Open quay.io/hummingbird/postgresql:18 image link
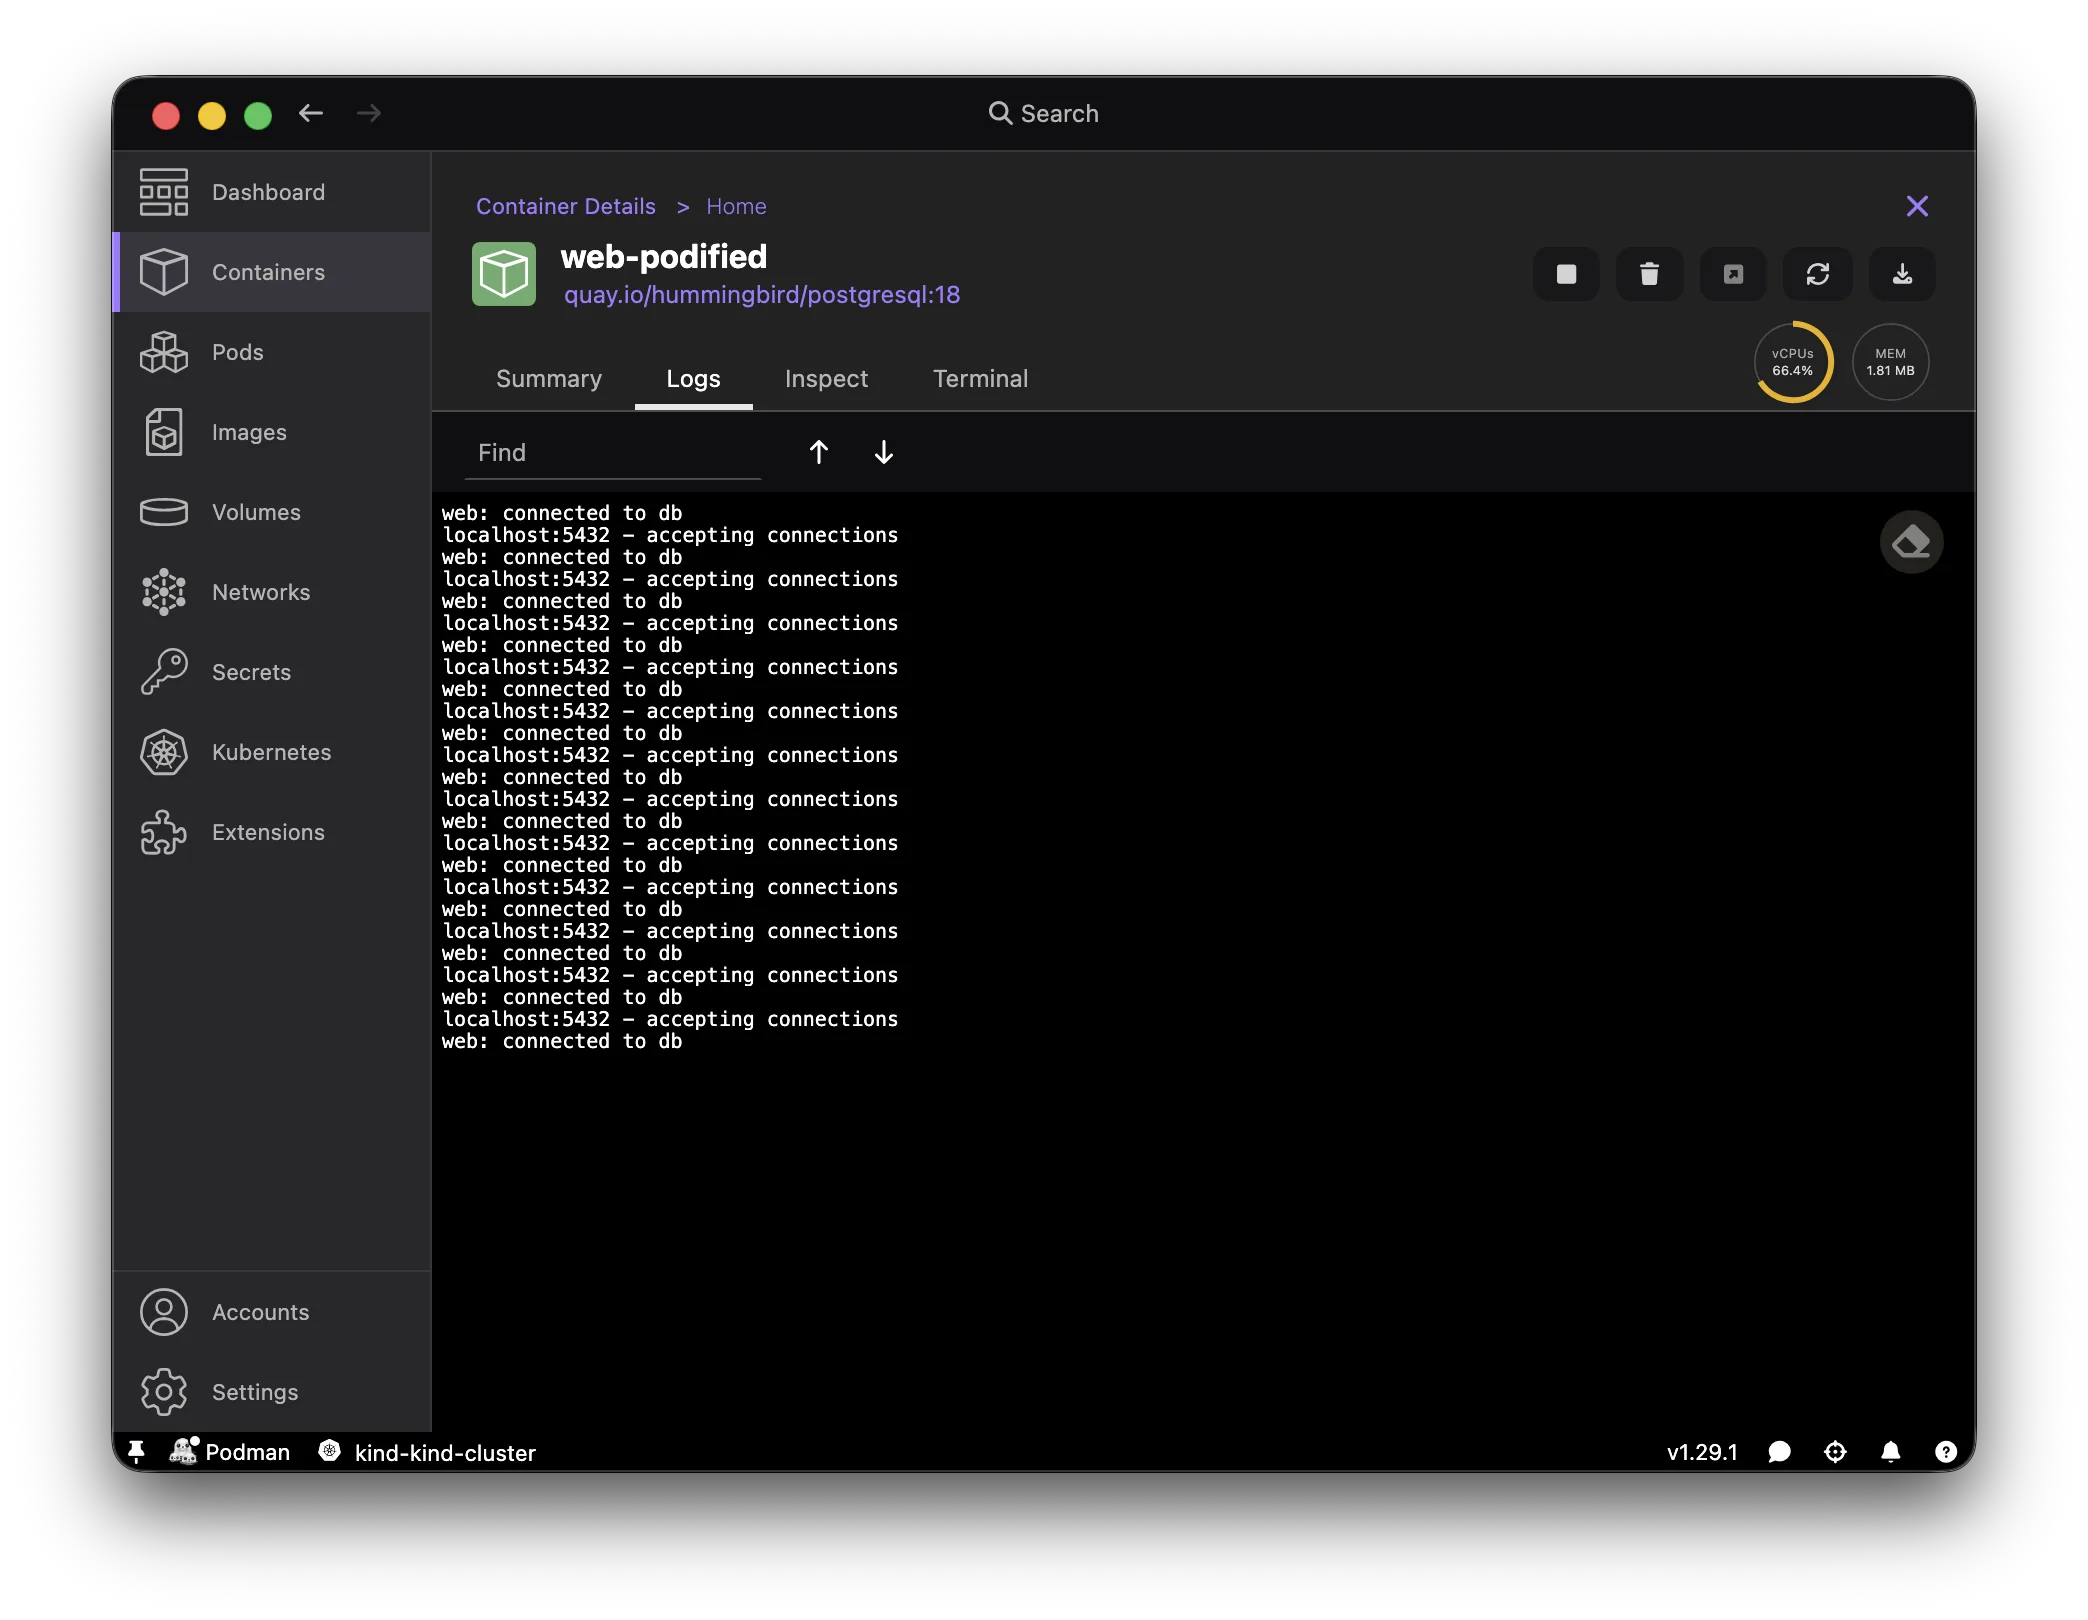This screenshot has height=1620, width=2088. coord(762,295)
